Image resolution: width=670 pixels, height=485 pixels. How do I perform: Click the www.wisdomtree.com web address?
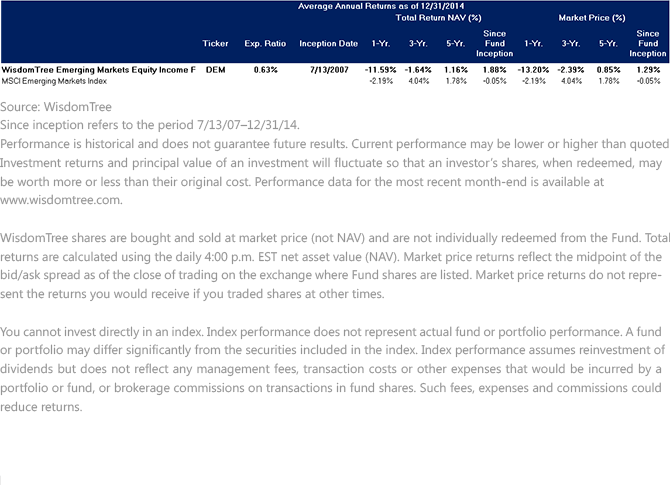pos(61,200)
